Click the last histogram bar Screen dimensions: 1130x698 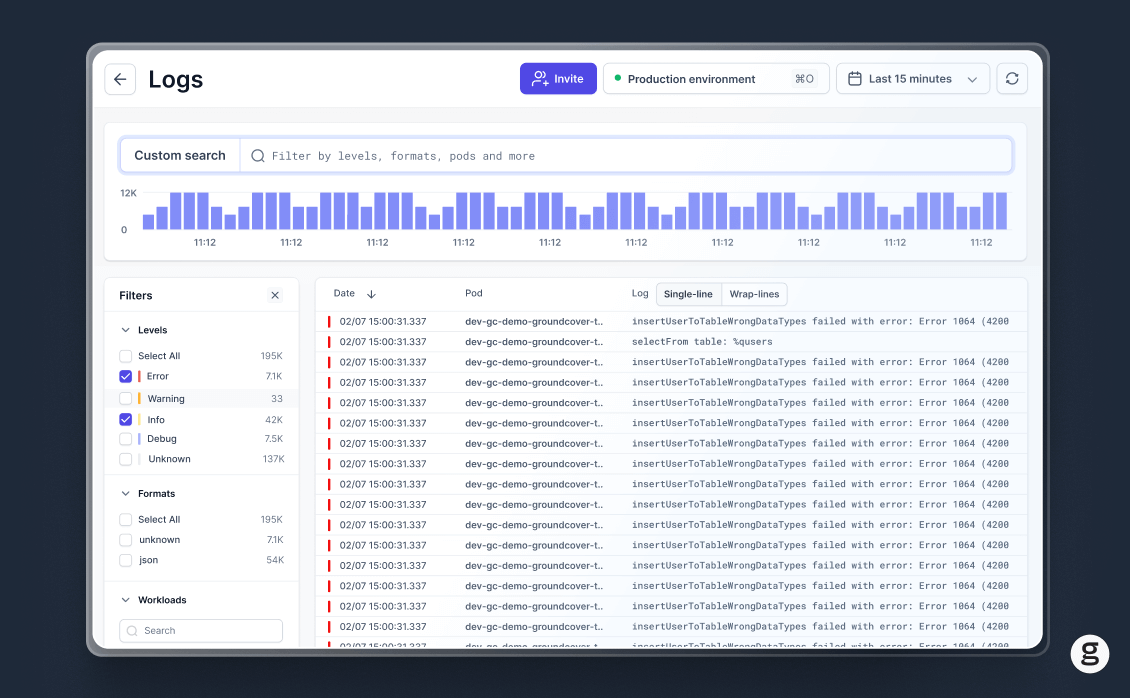point(1000,211)
